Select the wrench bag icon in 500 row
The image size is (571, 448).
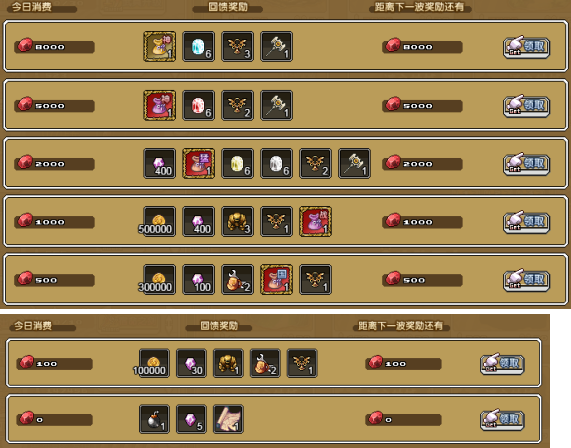237,279
